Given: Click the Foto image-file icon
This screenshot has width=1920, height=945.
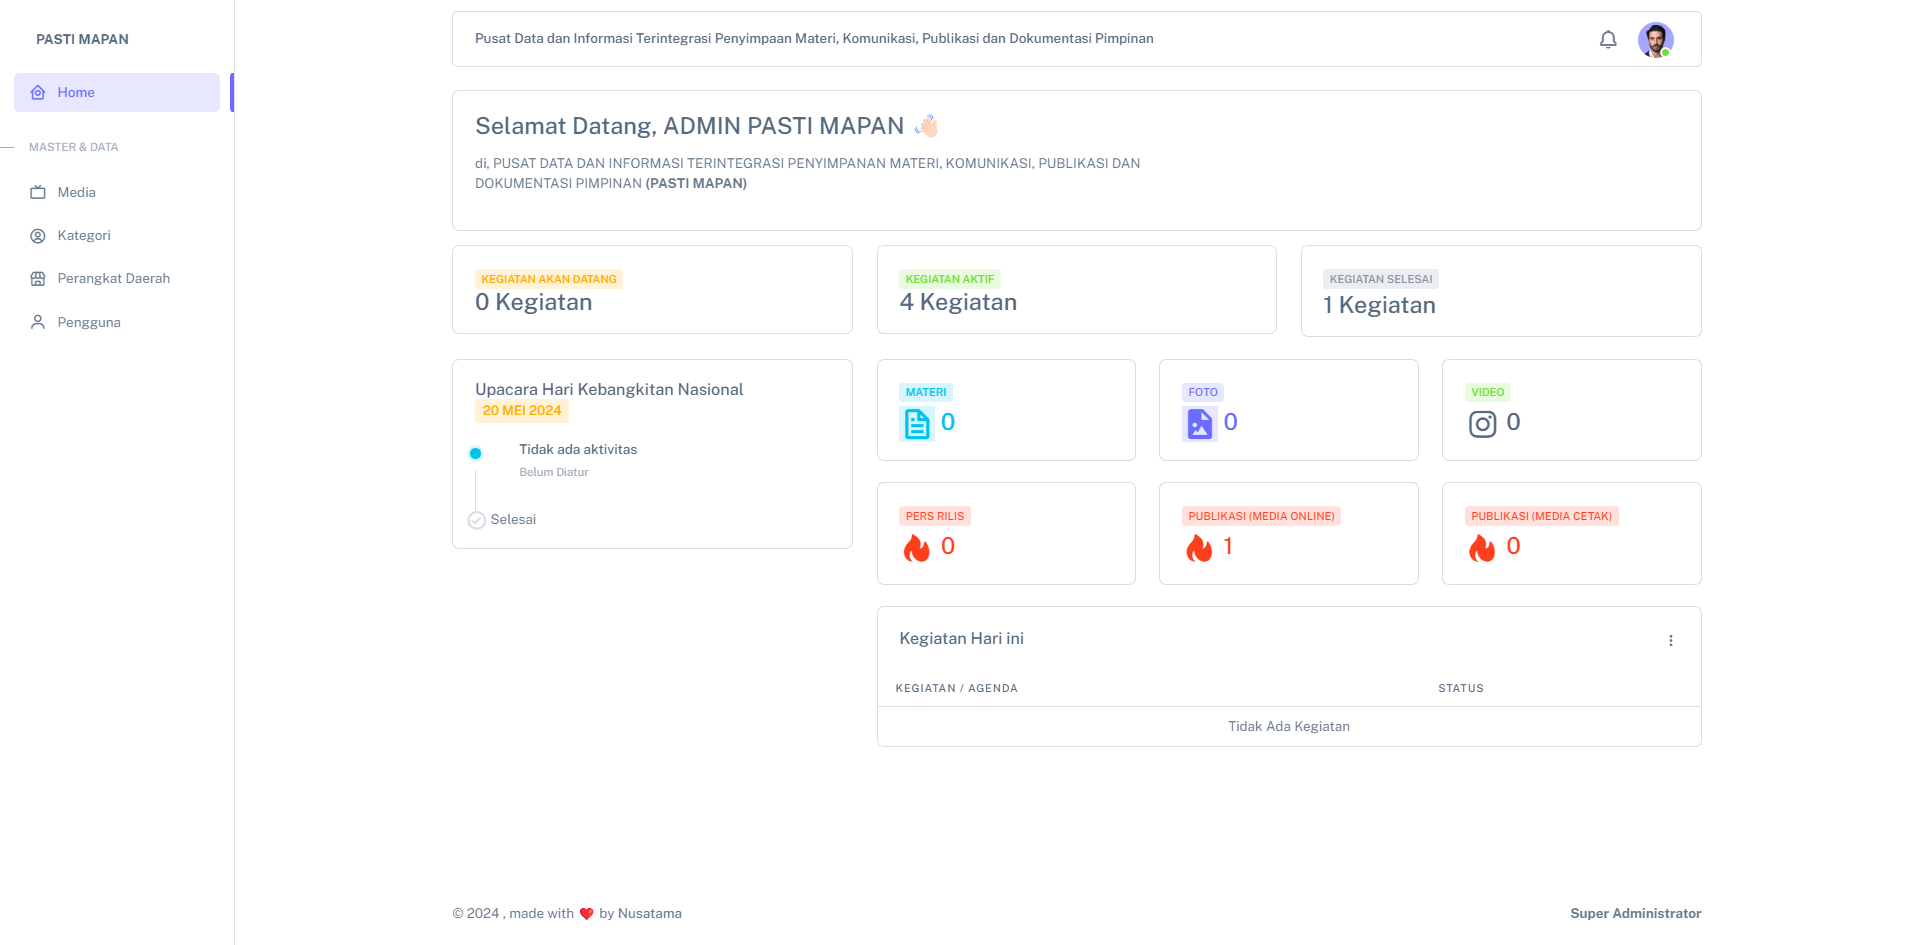Looking at the screenshot, I should pyautogui.click(x=1199, y=424).
